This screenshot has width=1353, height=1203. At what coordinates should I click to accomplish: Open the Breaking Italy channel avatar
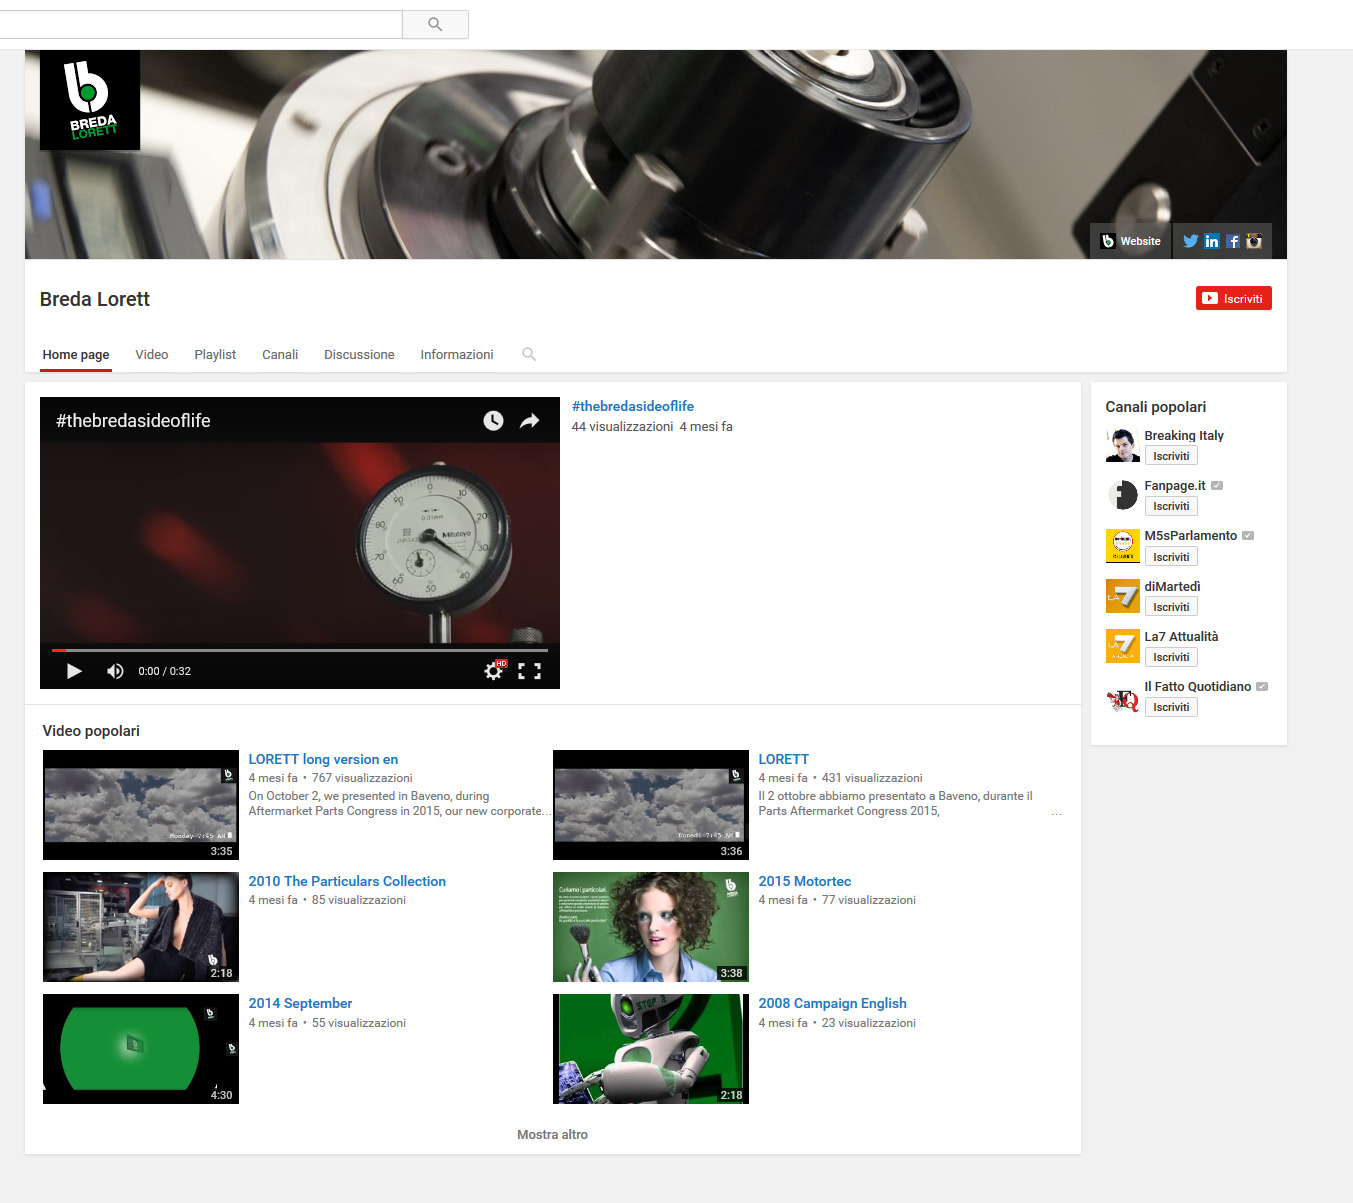(1122, 445)
